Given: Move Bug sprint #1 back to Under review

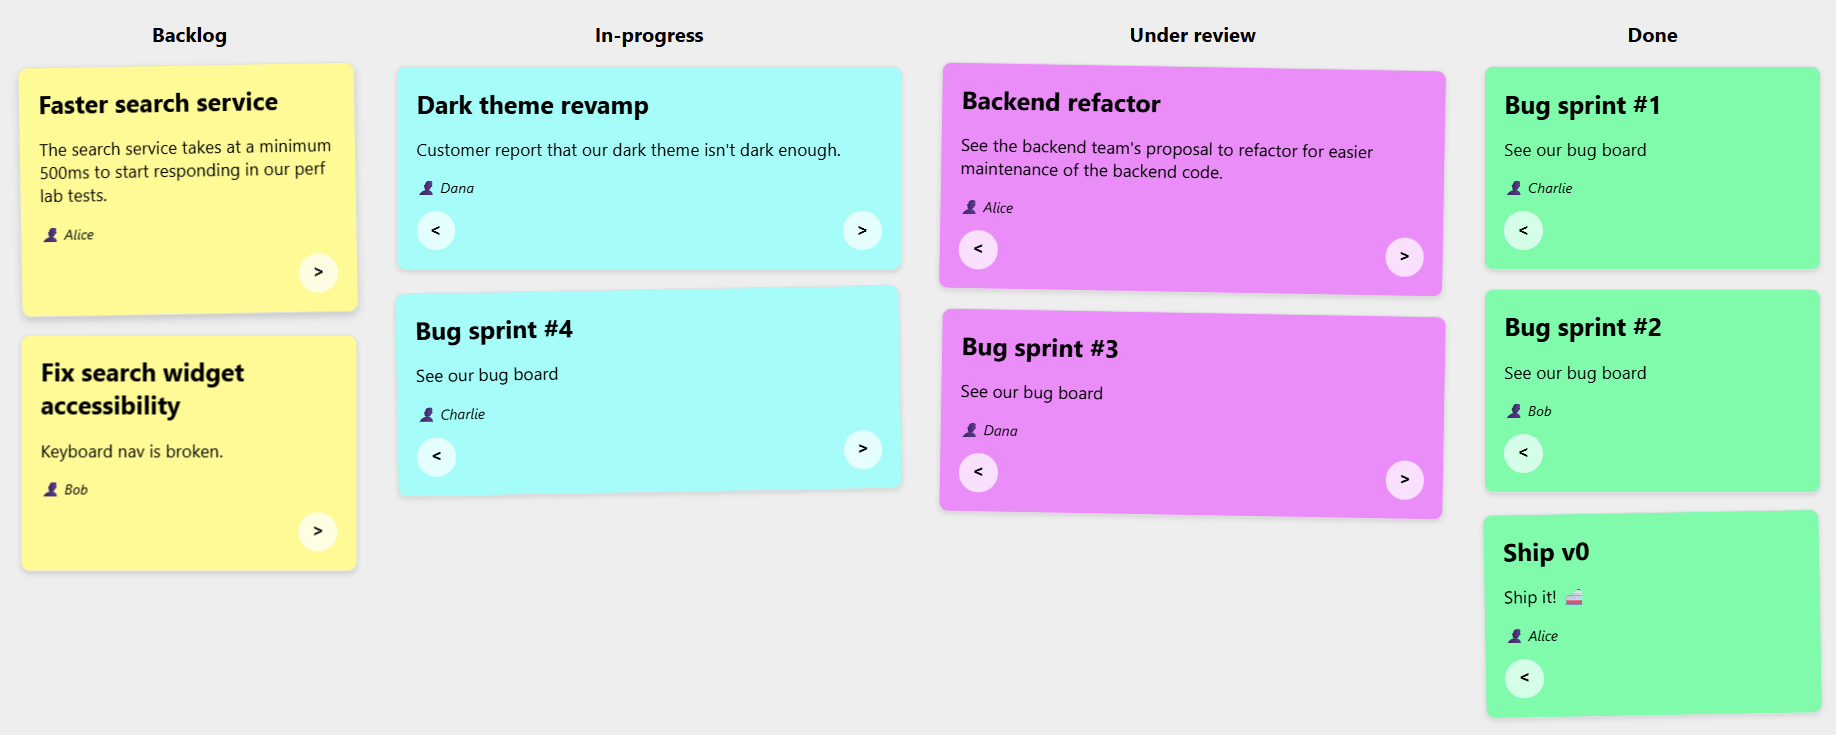Looking at the screenshot, I should (1523, 230).
